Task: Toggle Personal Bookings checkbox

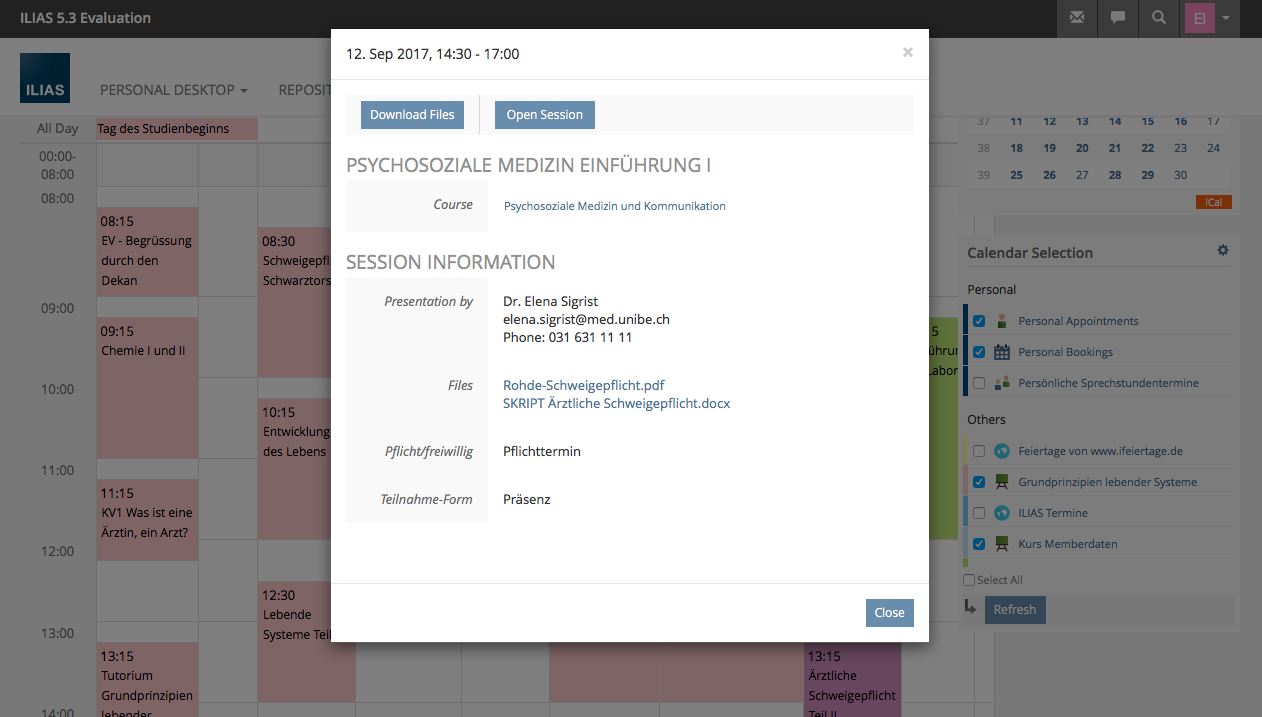Action: point(979,352)
